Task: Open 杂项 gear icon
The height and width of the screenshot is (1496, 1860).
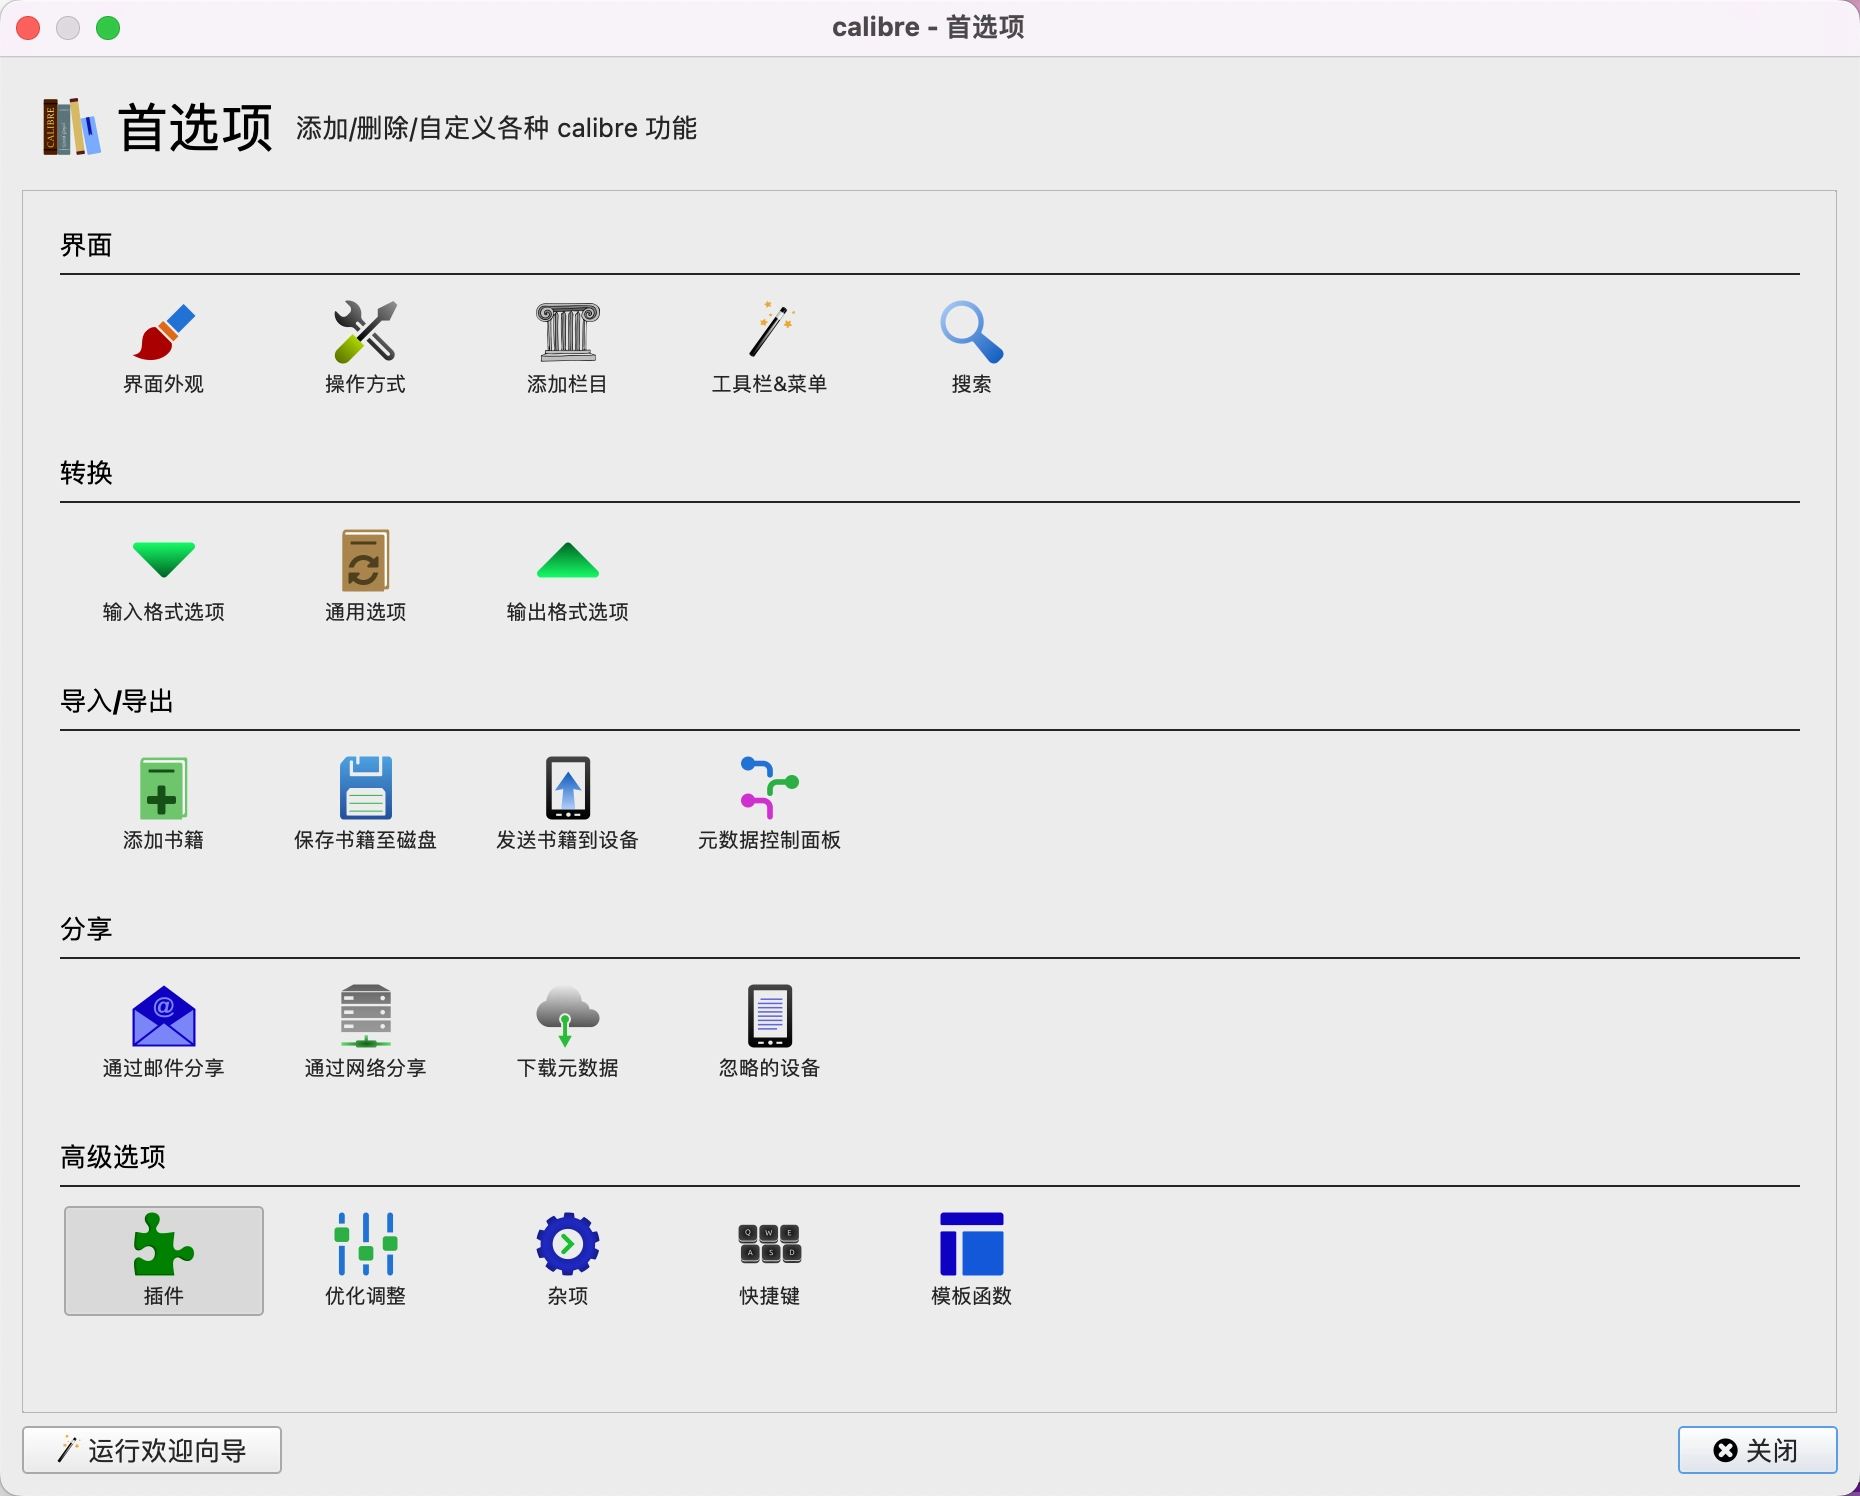Action: (x=568, y=1260)
